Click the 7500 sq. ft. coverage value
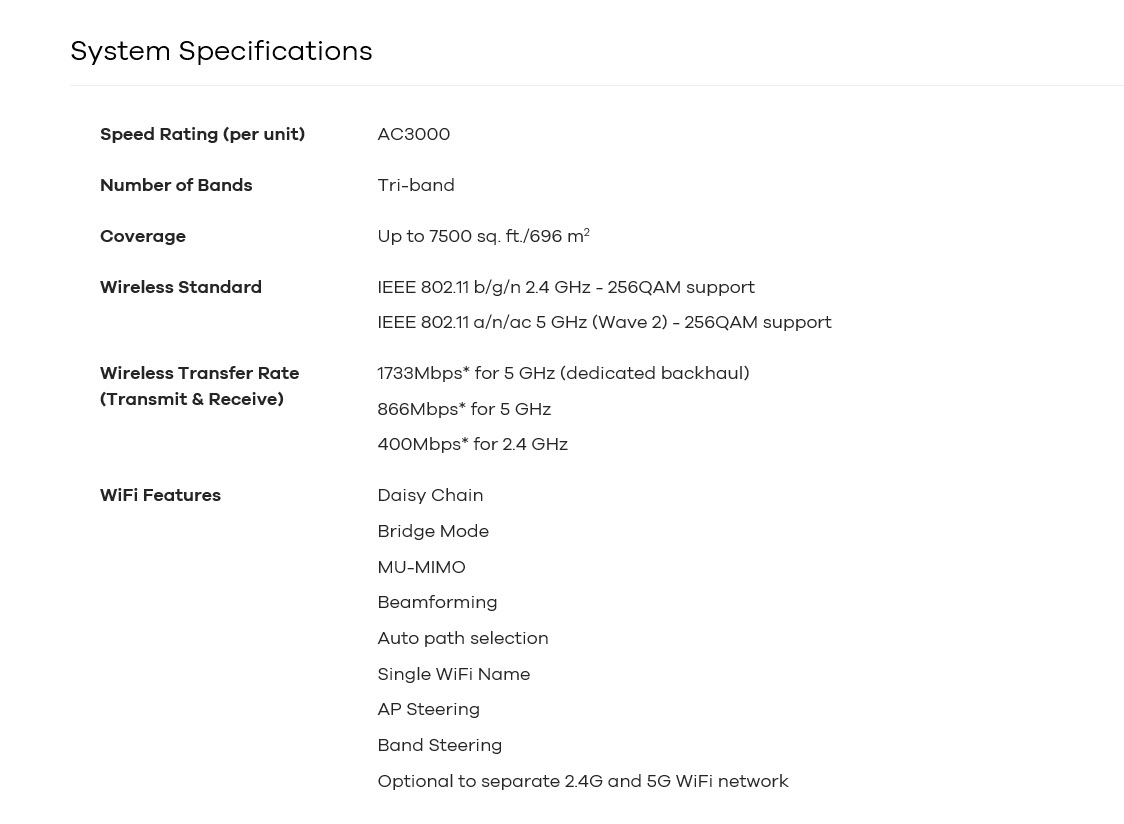Screen dimensions: 1124x824 tap(484, 236)
